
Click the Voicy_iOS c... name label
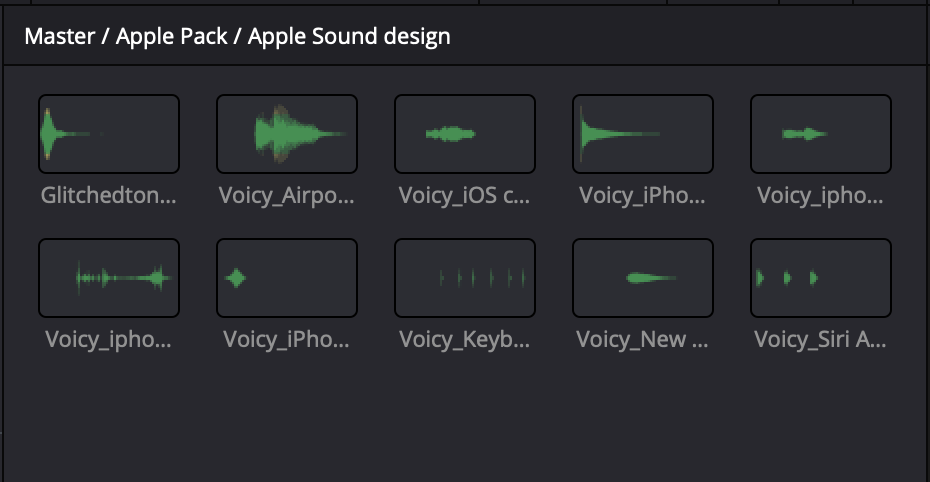(x=465, y=195)
